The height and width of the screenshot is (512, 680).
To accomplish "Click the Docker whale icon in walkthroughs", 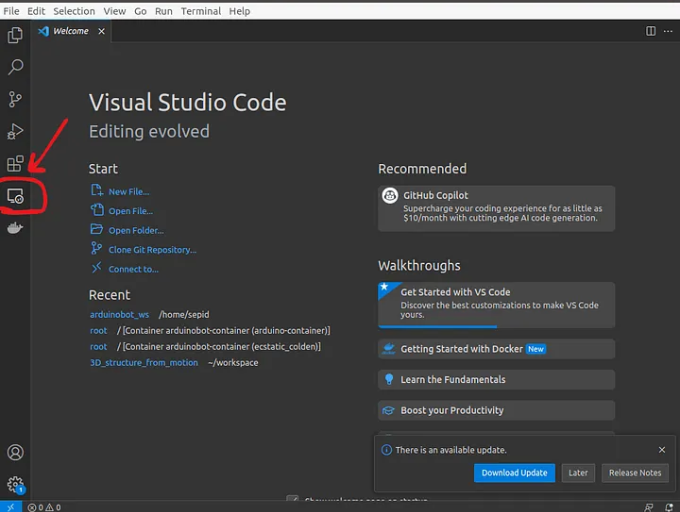I will (389, 349).
